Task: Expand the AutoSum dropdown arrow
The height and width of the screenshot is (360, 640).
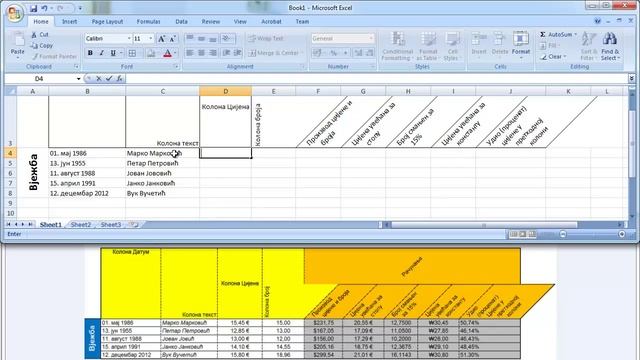Action: click(576, 34)
